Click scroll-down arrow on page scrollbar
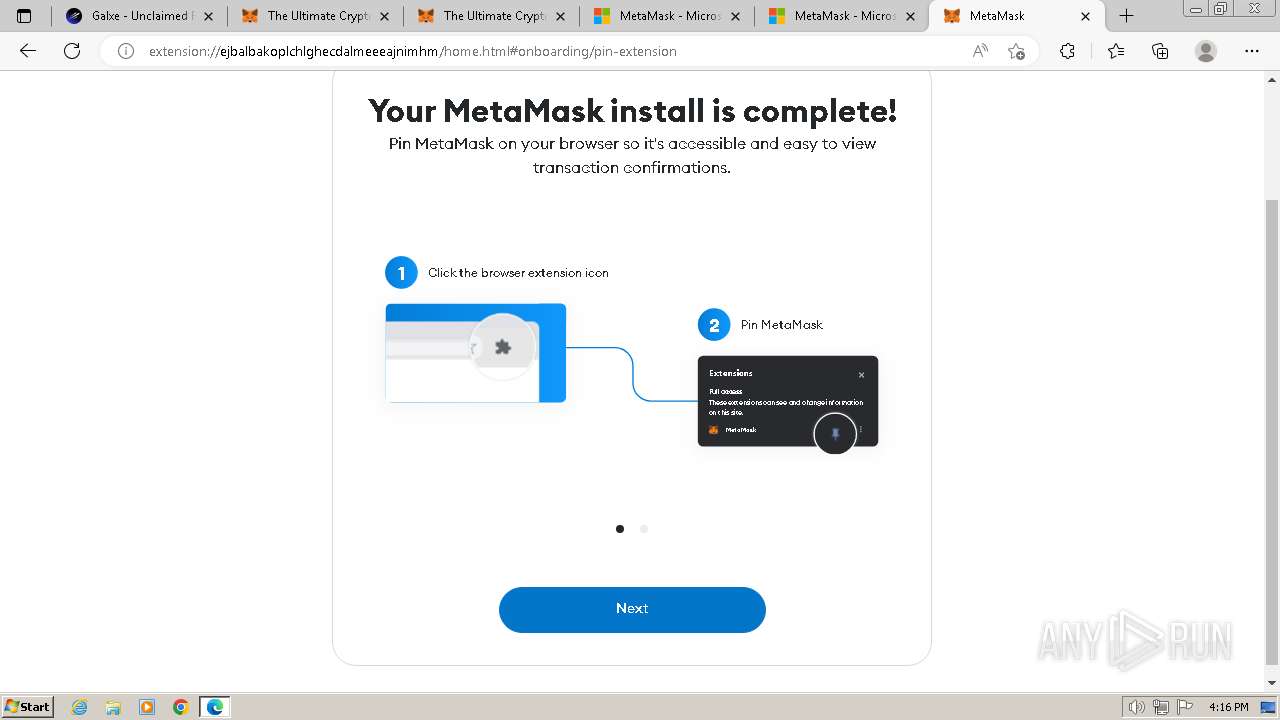 coord(1272,683)
